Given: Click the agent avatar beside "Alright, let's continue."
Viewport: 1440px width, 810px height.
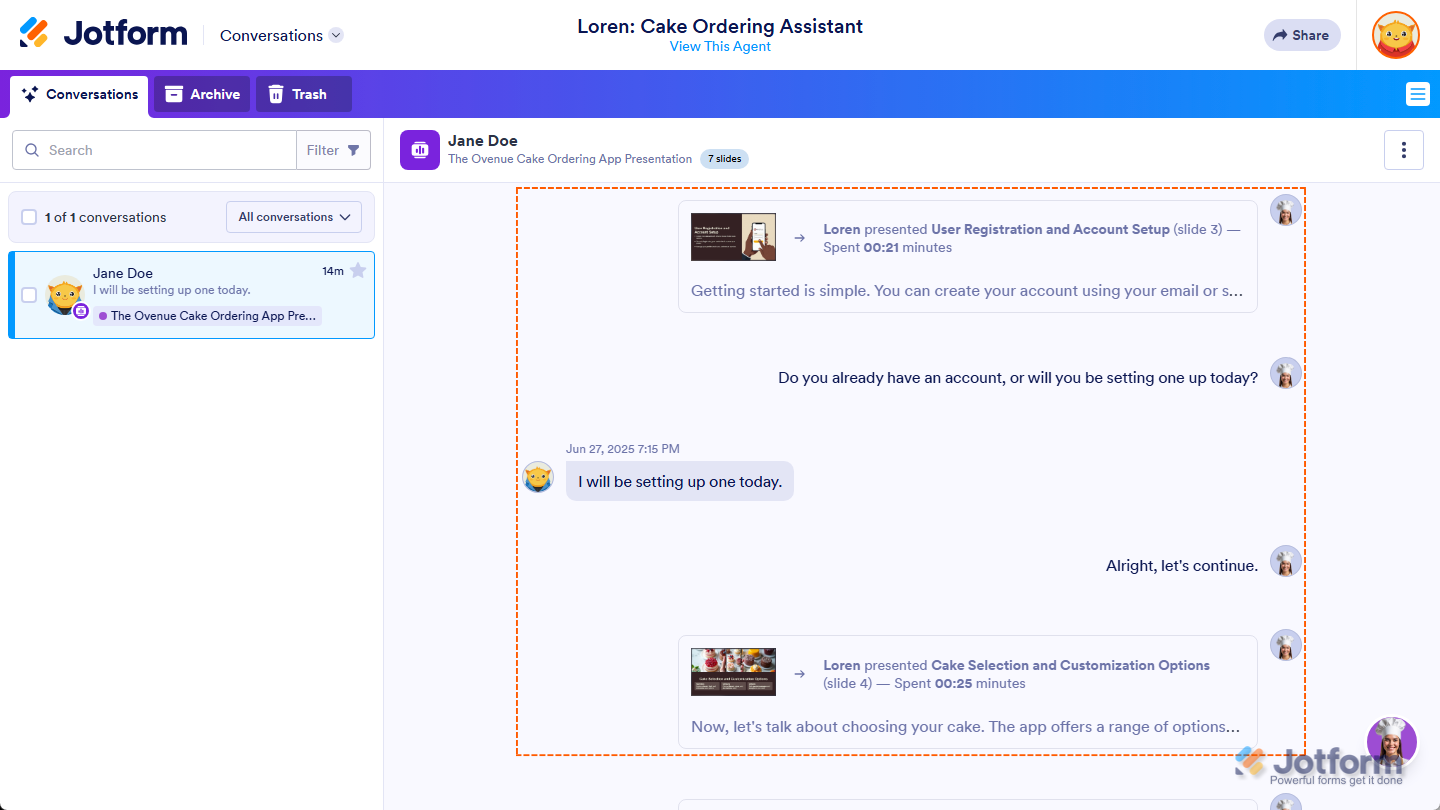Looking at the screenshot, I should 1286,562.
